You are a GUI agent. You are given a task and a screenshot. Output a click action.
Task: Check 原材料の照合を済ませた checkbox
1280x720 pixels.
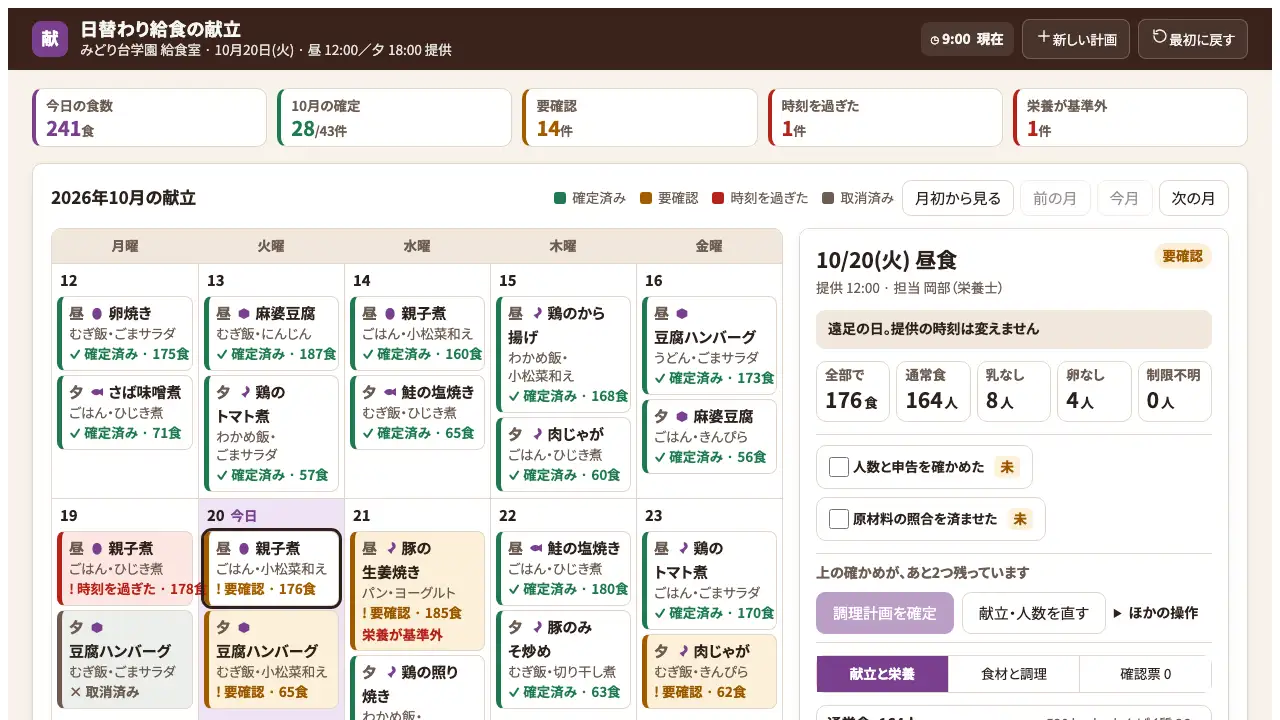pos(839,519)
